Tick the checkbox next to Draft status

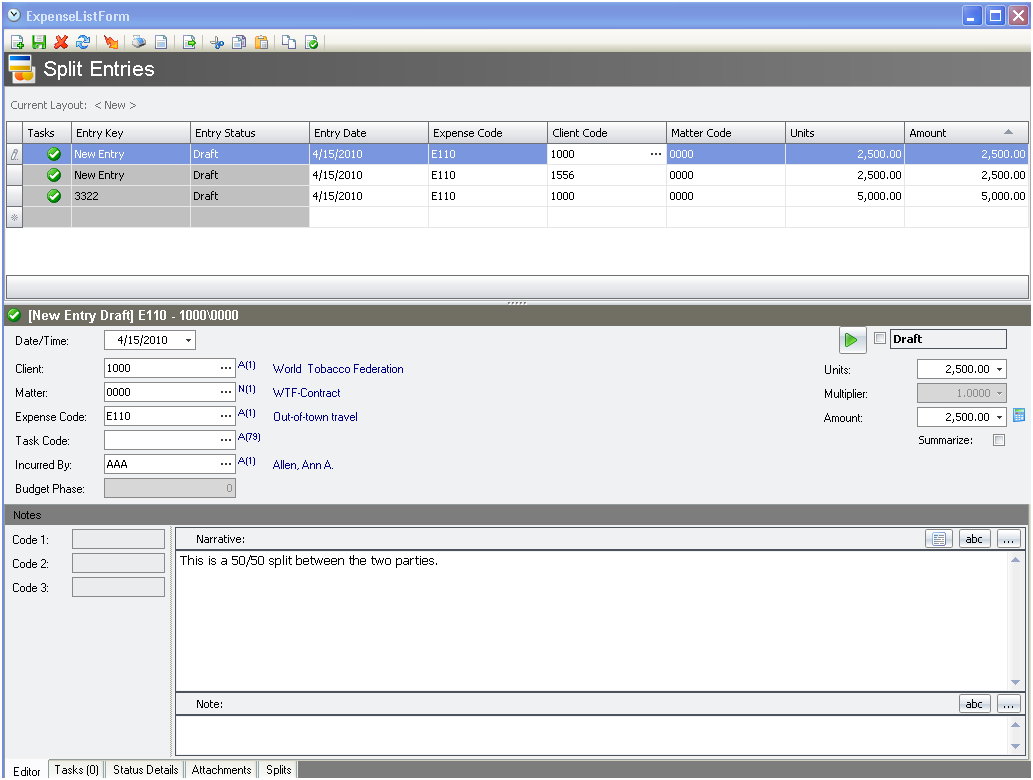pos(880,339)
